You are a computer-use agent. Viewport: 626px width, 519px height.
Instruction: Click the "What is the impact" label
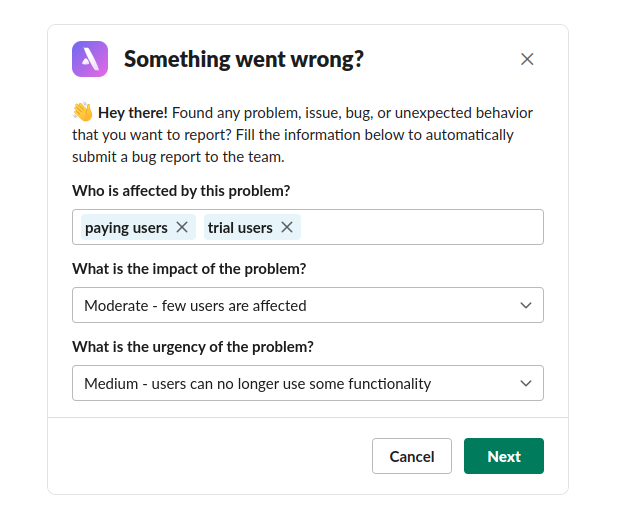click(x=189, y=269)
